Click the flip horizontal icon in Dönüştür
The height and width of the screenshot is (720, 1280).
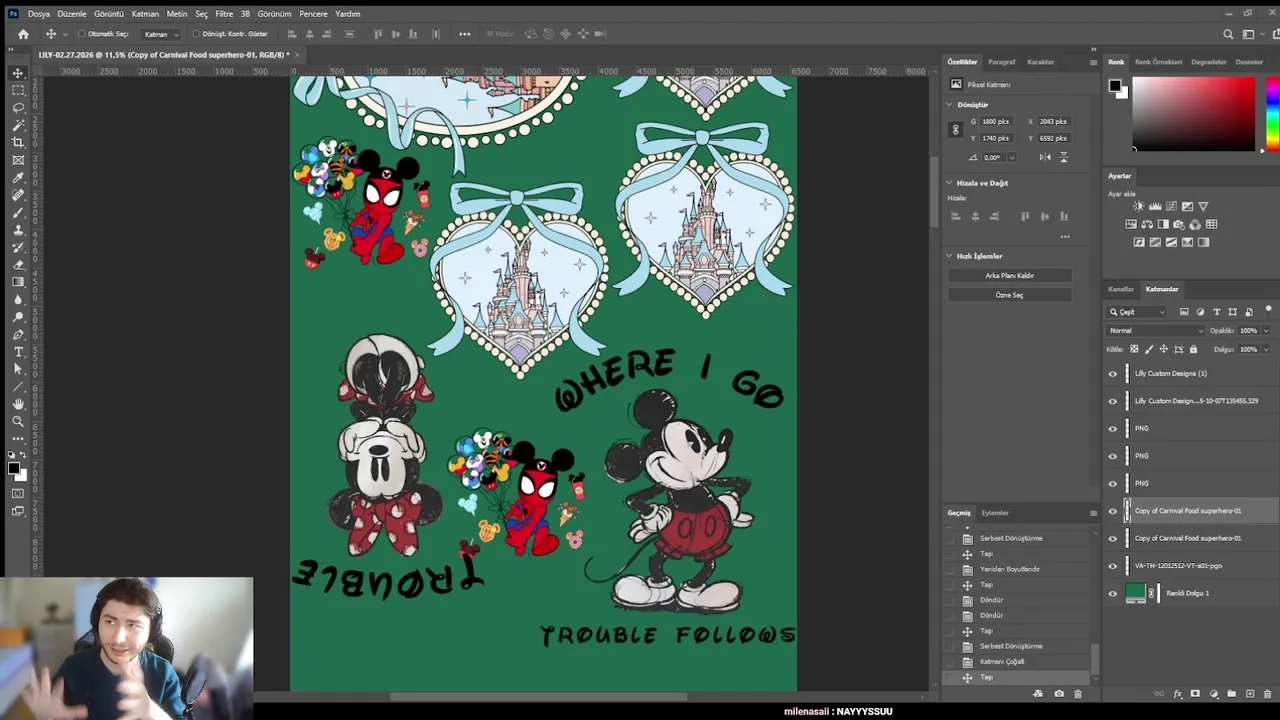tap(1045, 157)
